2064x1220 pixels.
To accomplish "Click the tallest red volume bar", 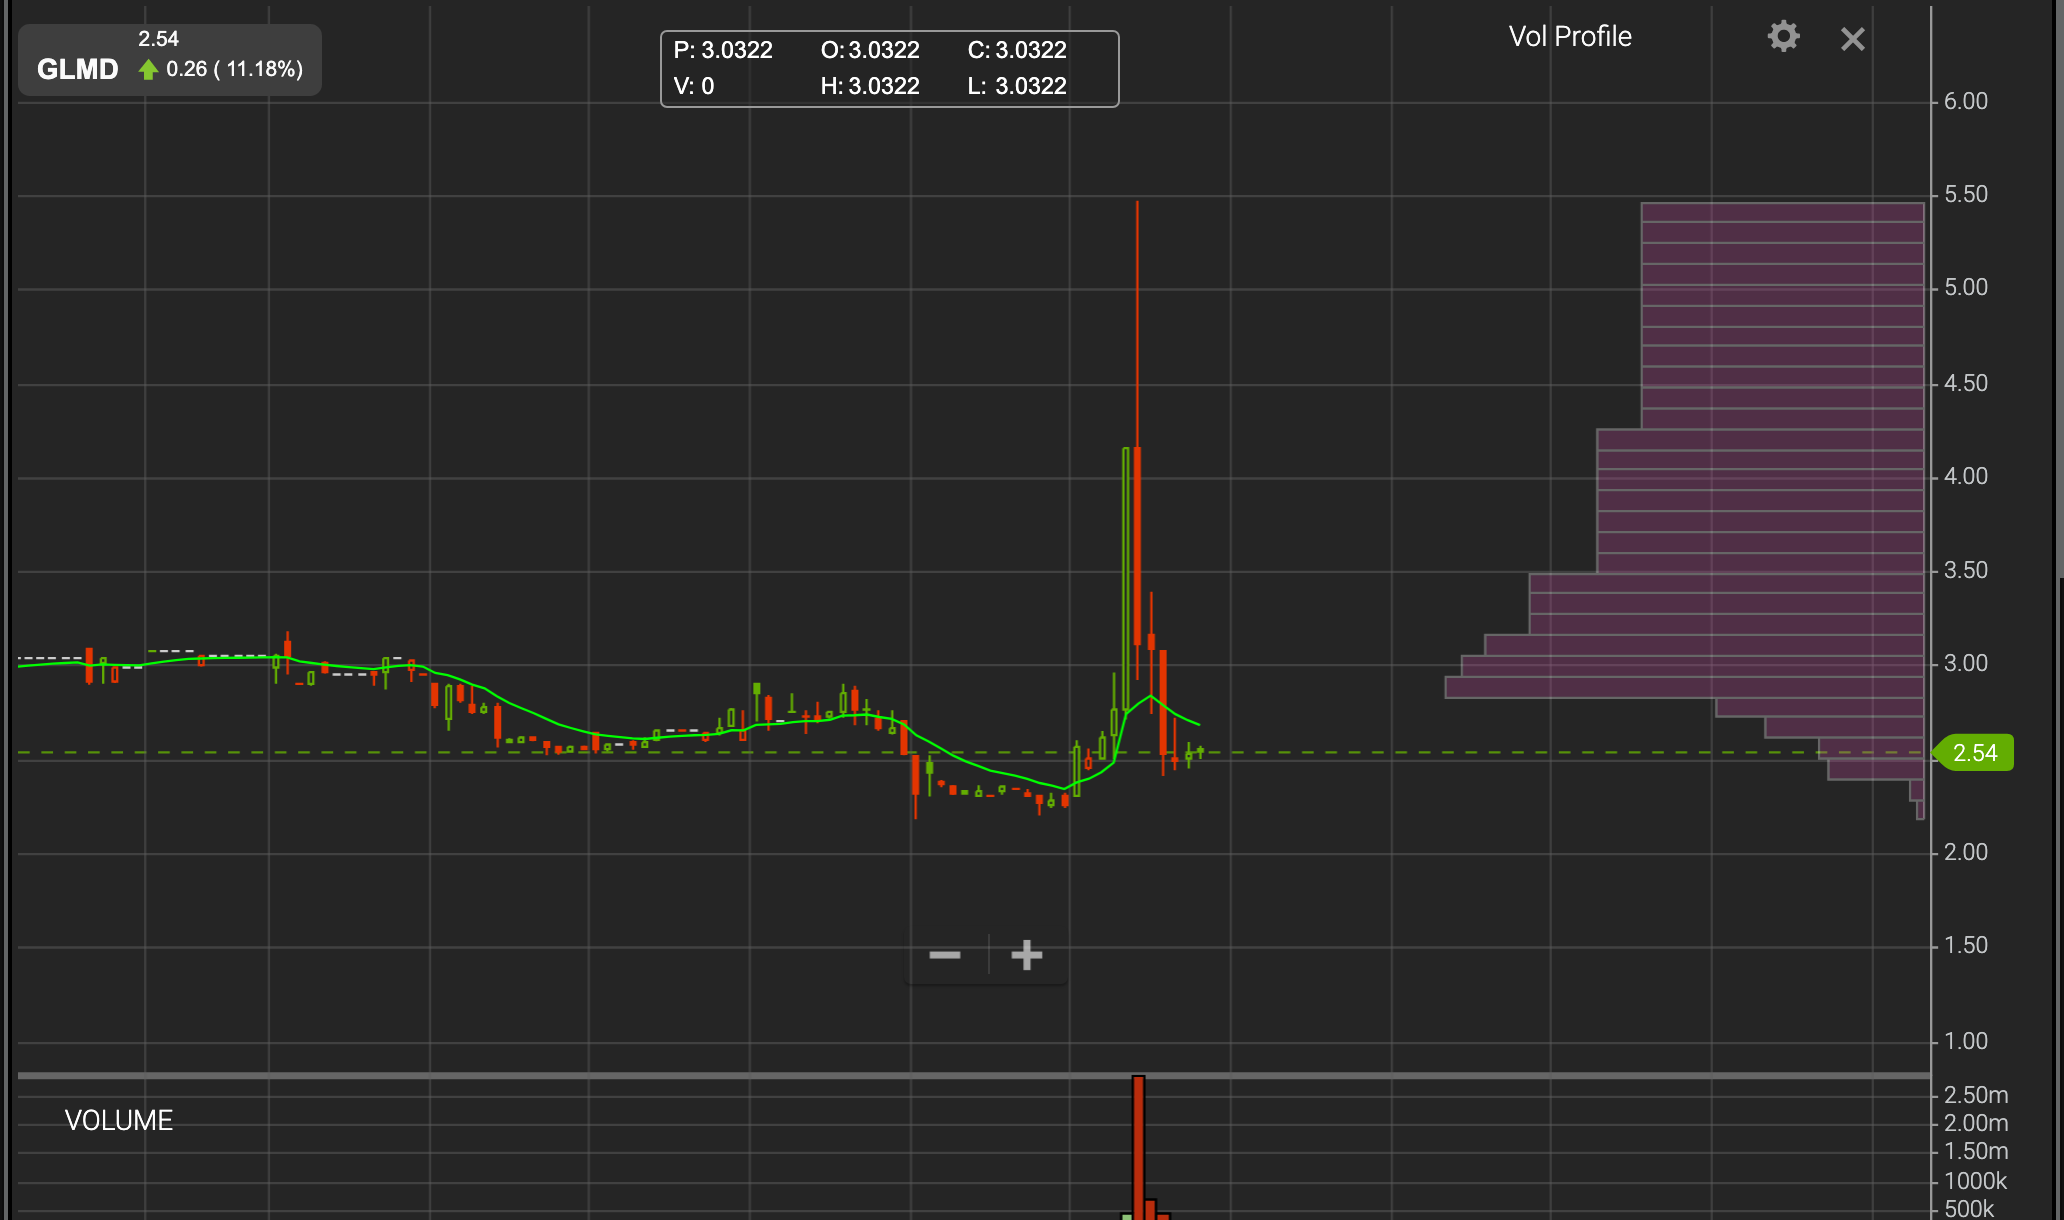I will pos(1138,1150).
